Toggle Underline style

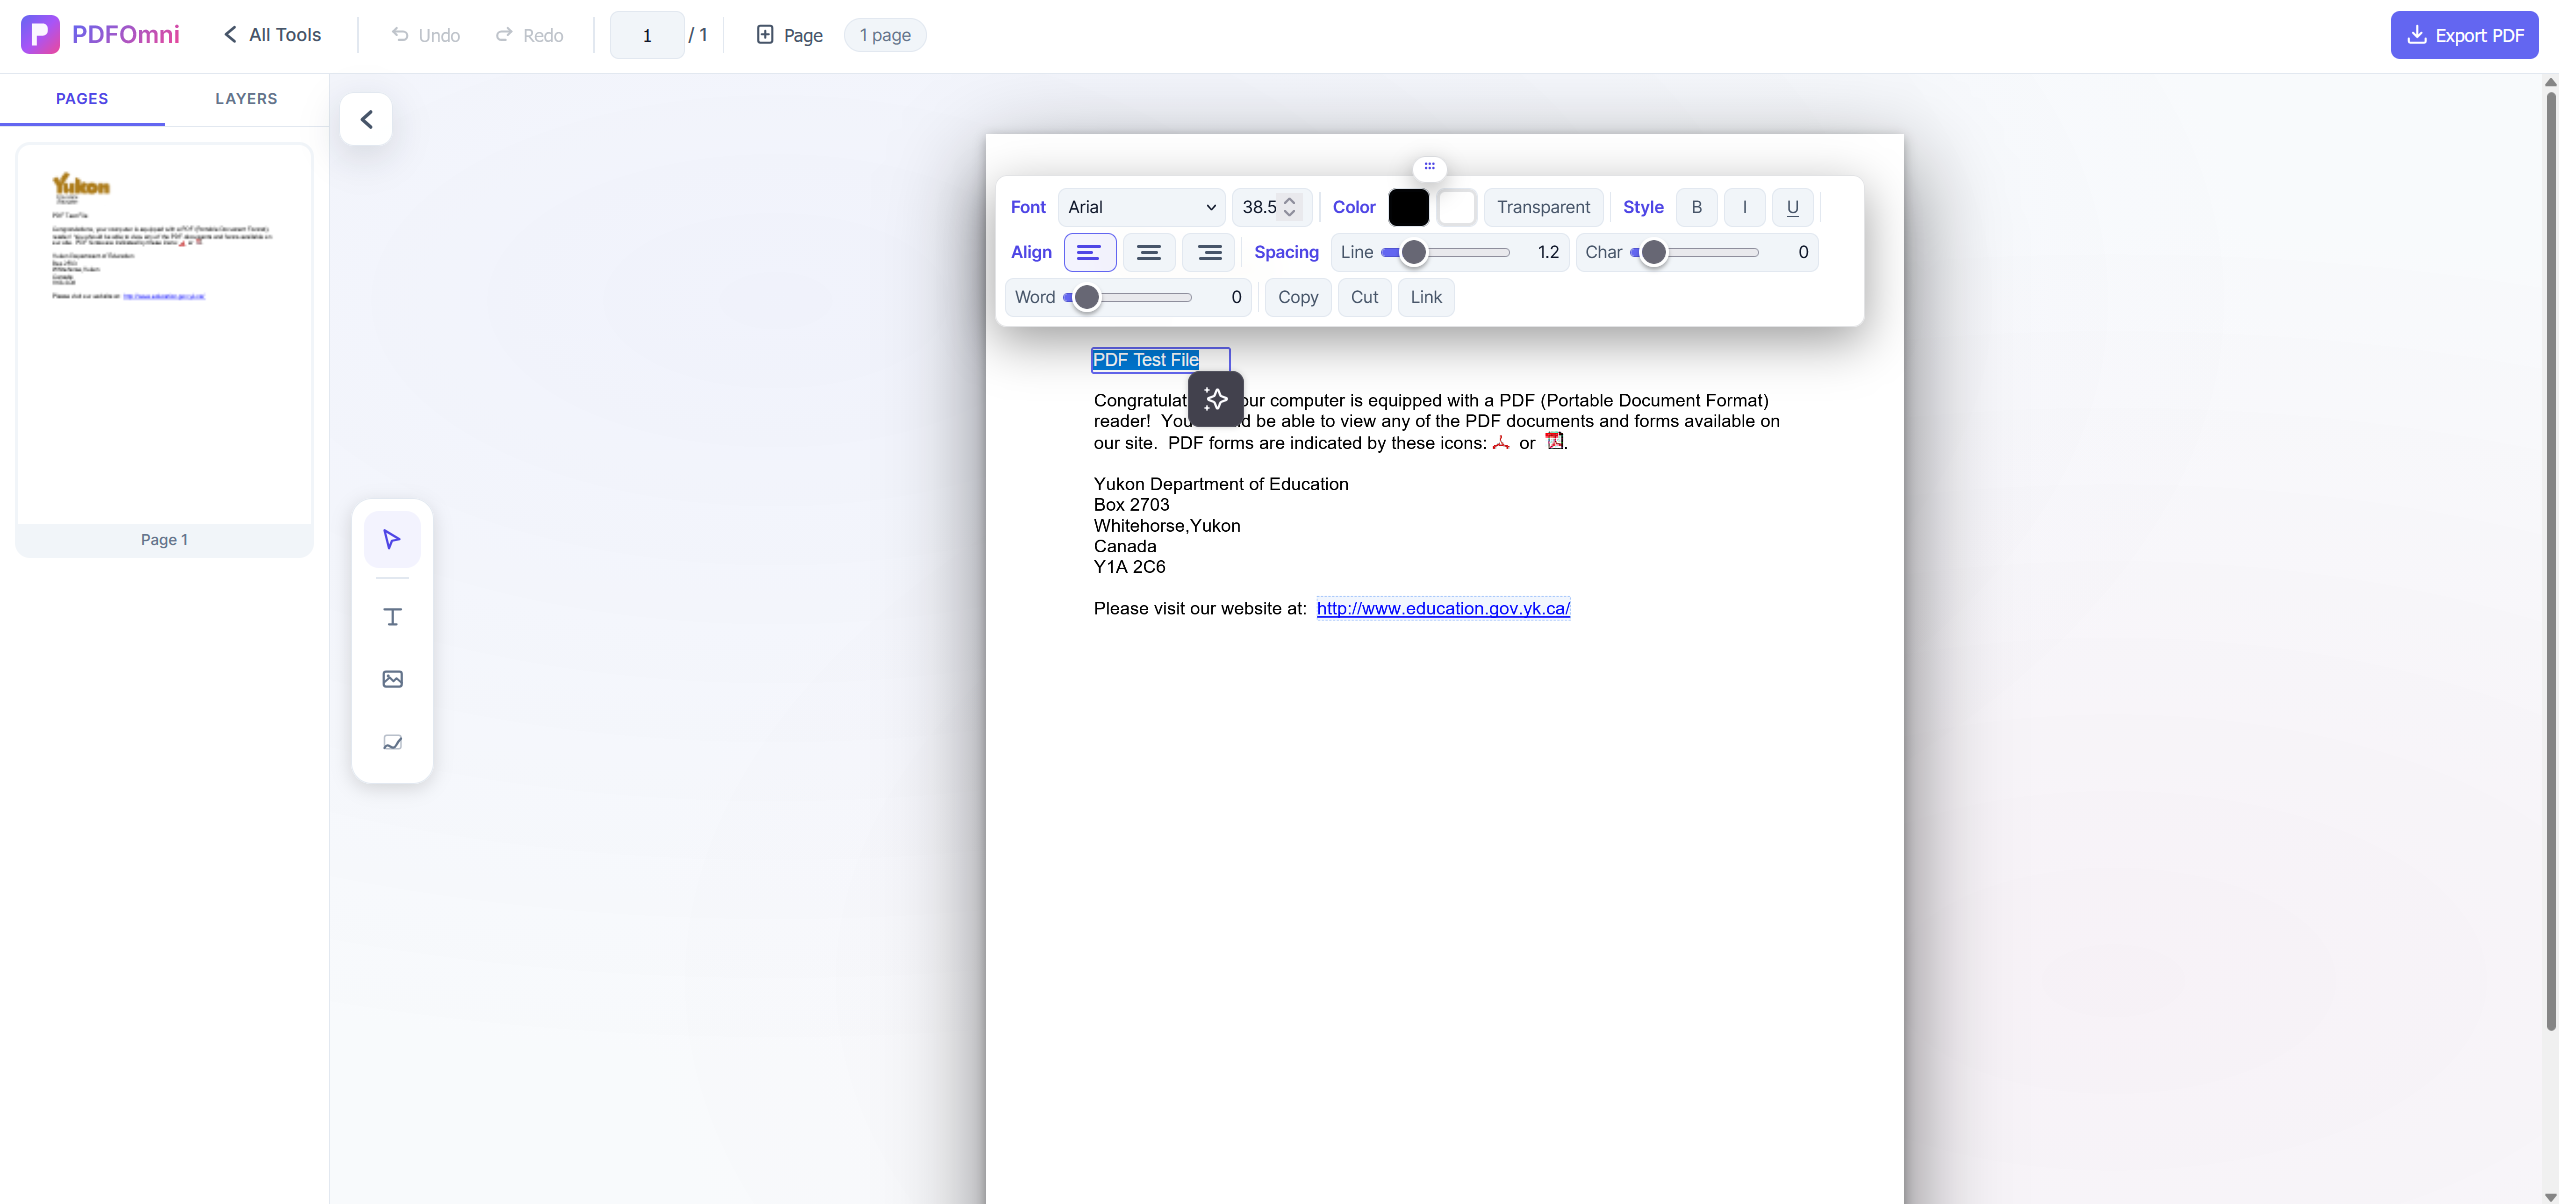pyautogui.click(x=1792, y=207)
